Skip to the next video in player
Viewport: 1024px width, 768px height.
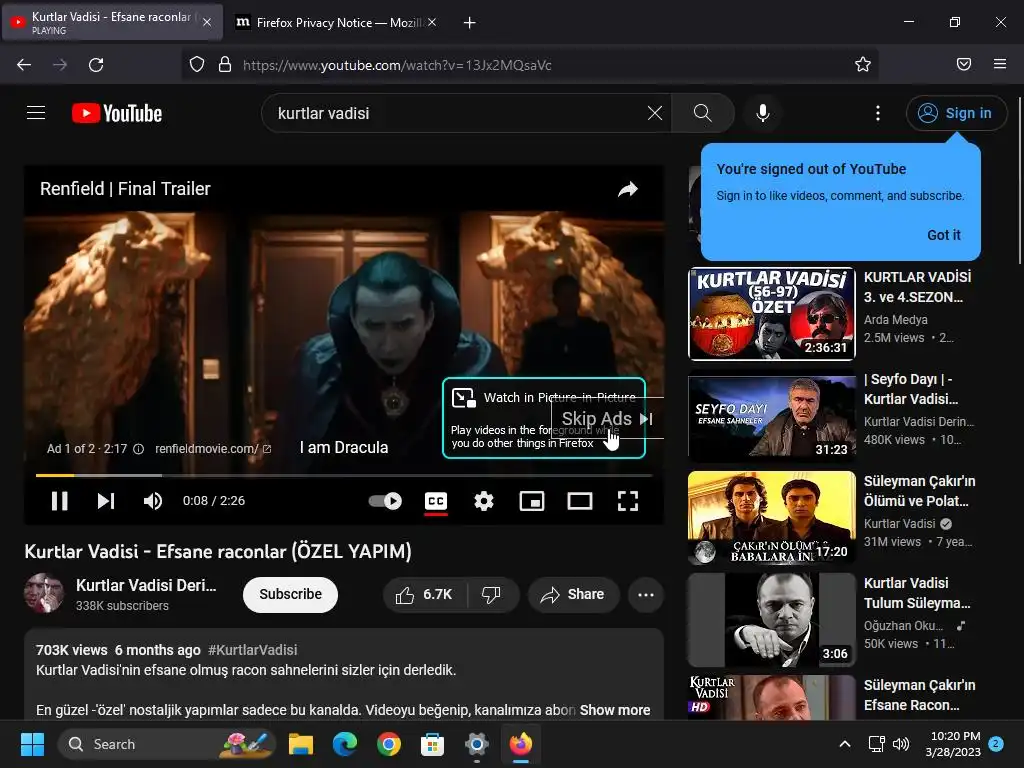coord(106,501)
